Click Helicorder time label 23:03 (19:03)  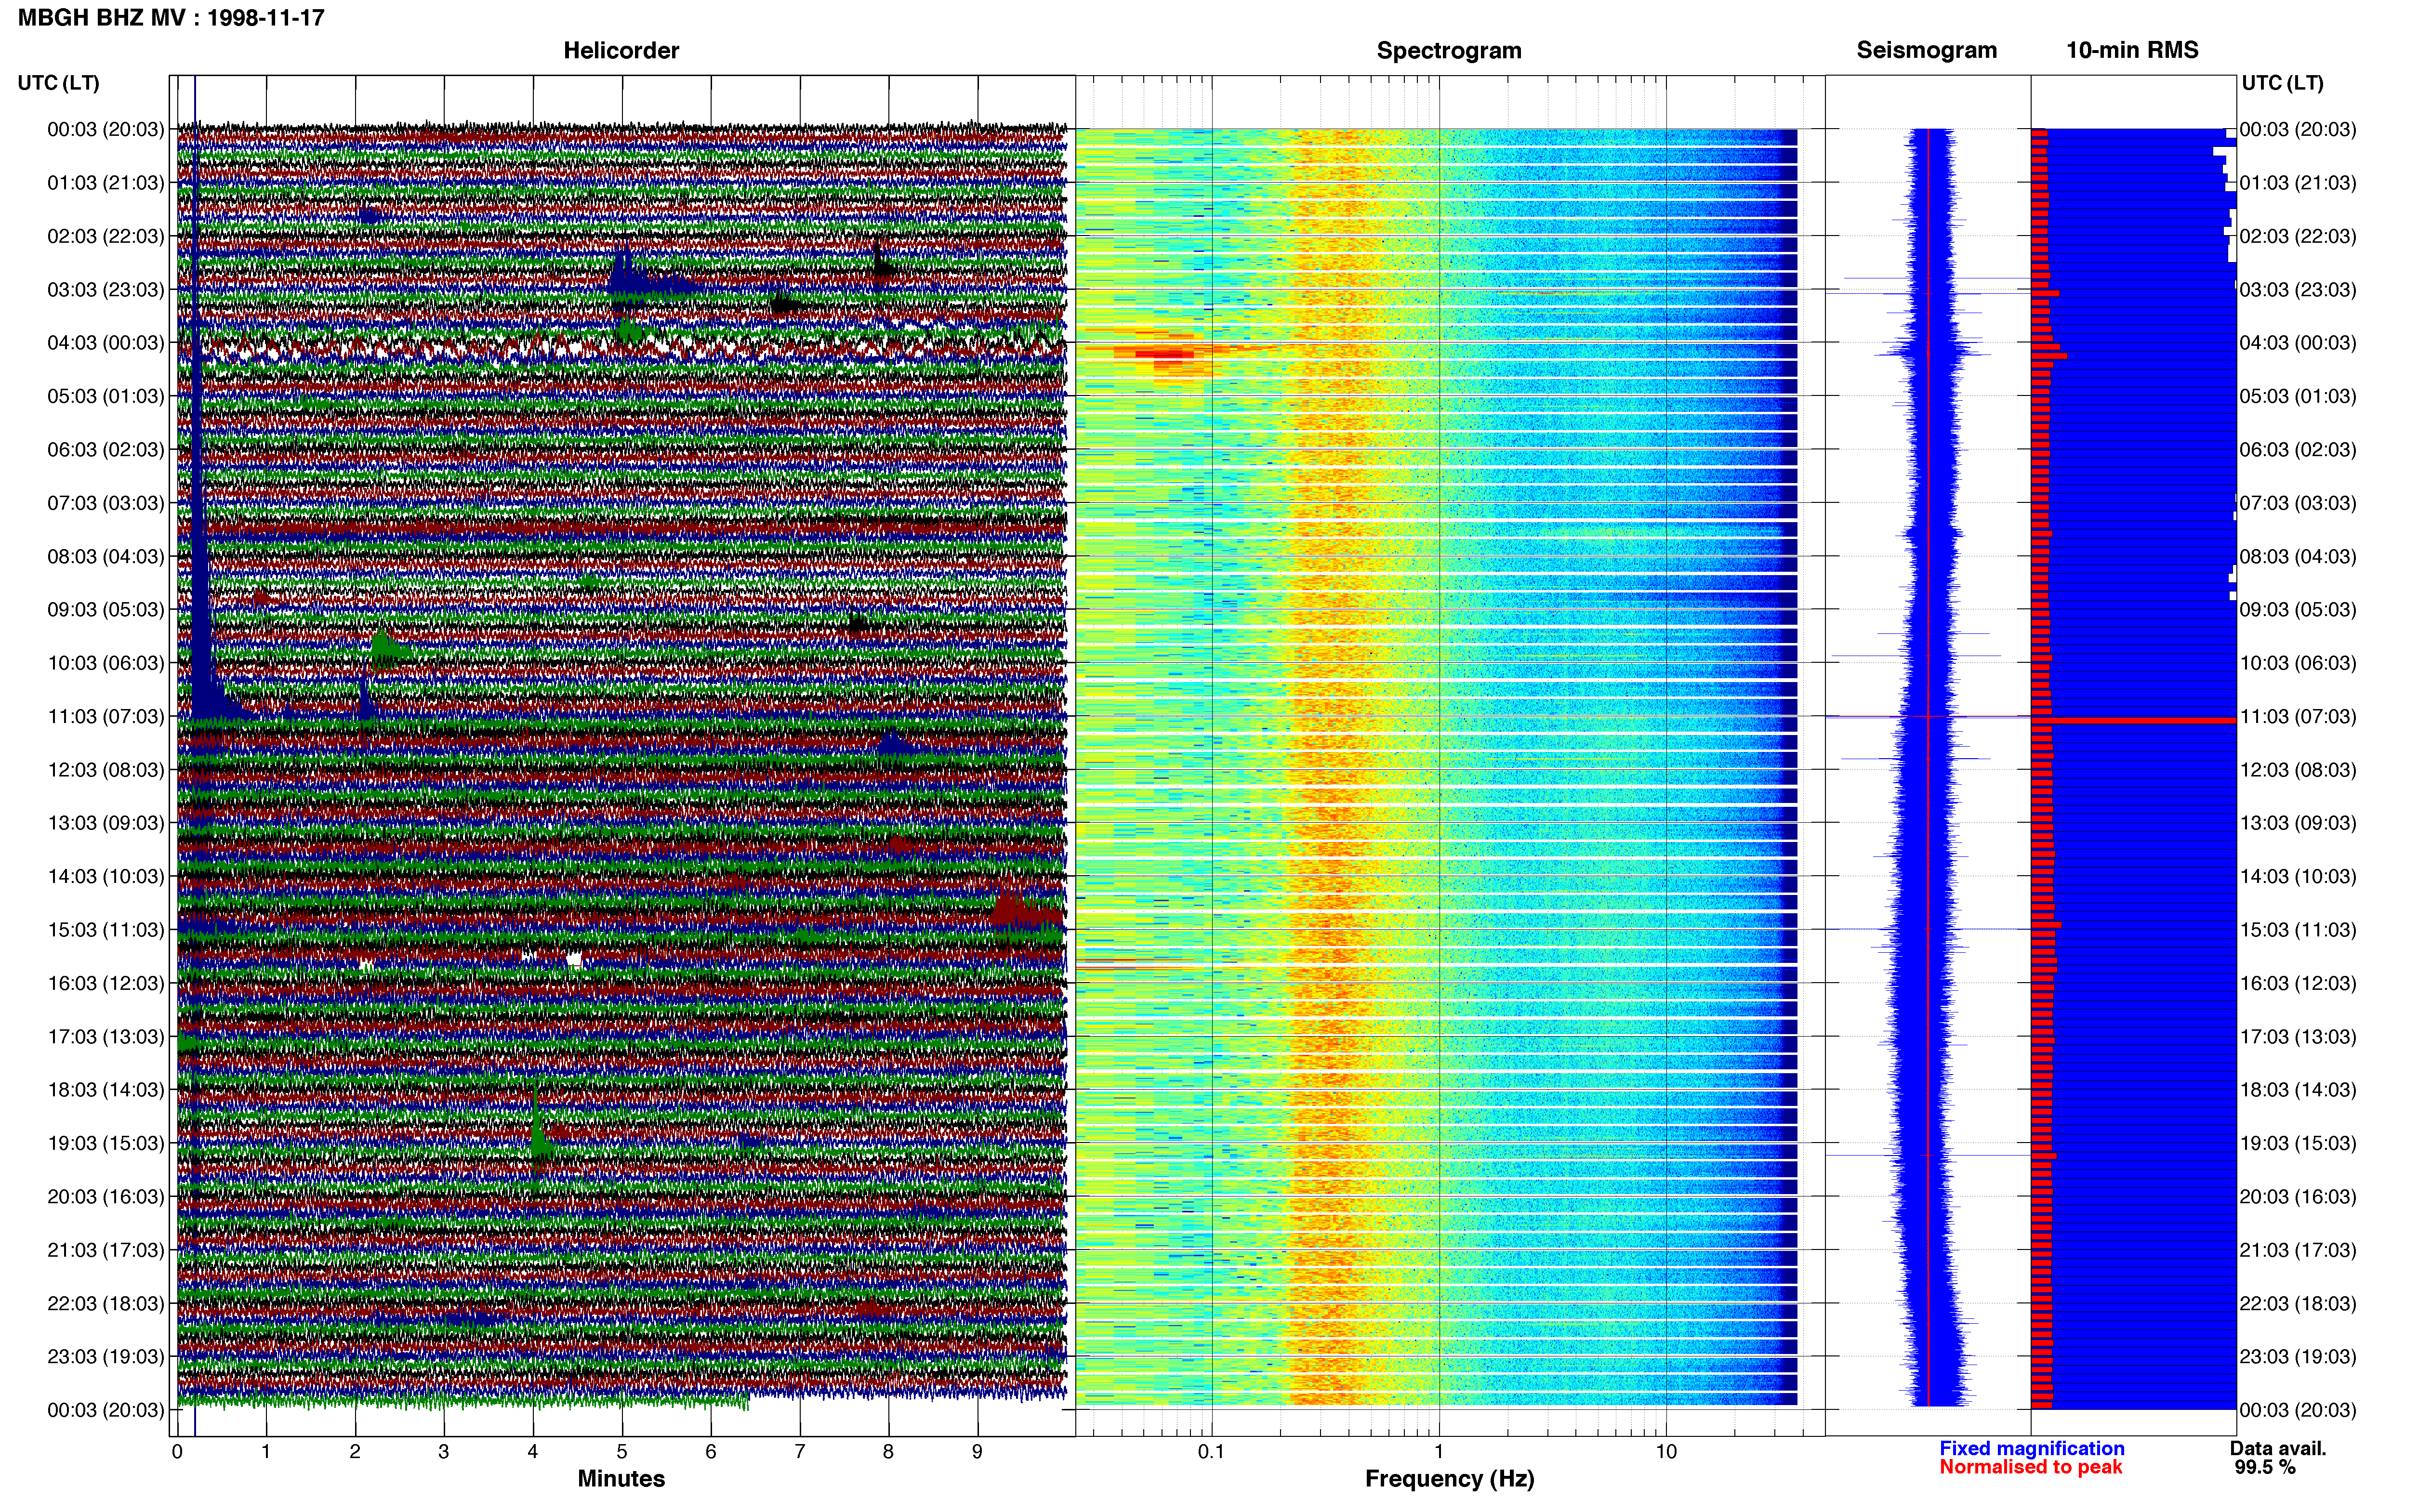click(106, 1357)
